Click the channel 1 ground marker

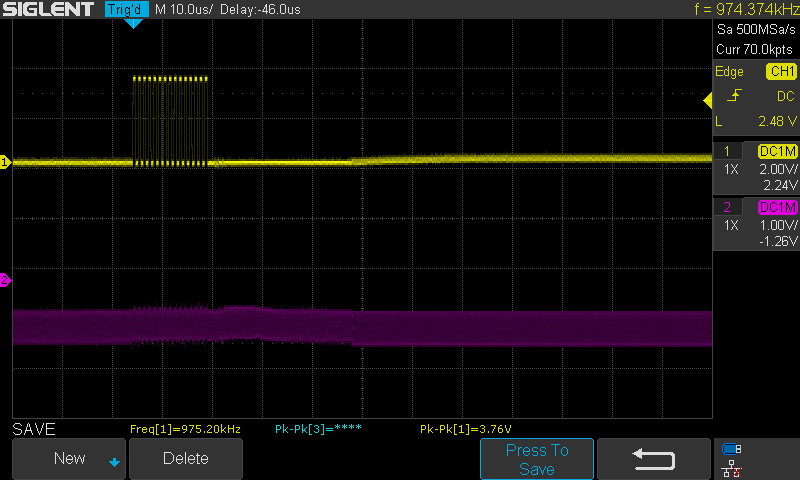click(x=5, y=162)
